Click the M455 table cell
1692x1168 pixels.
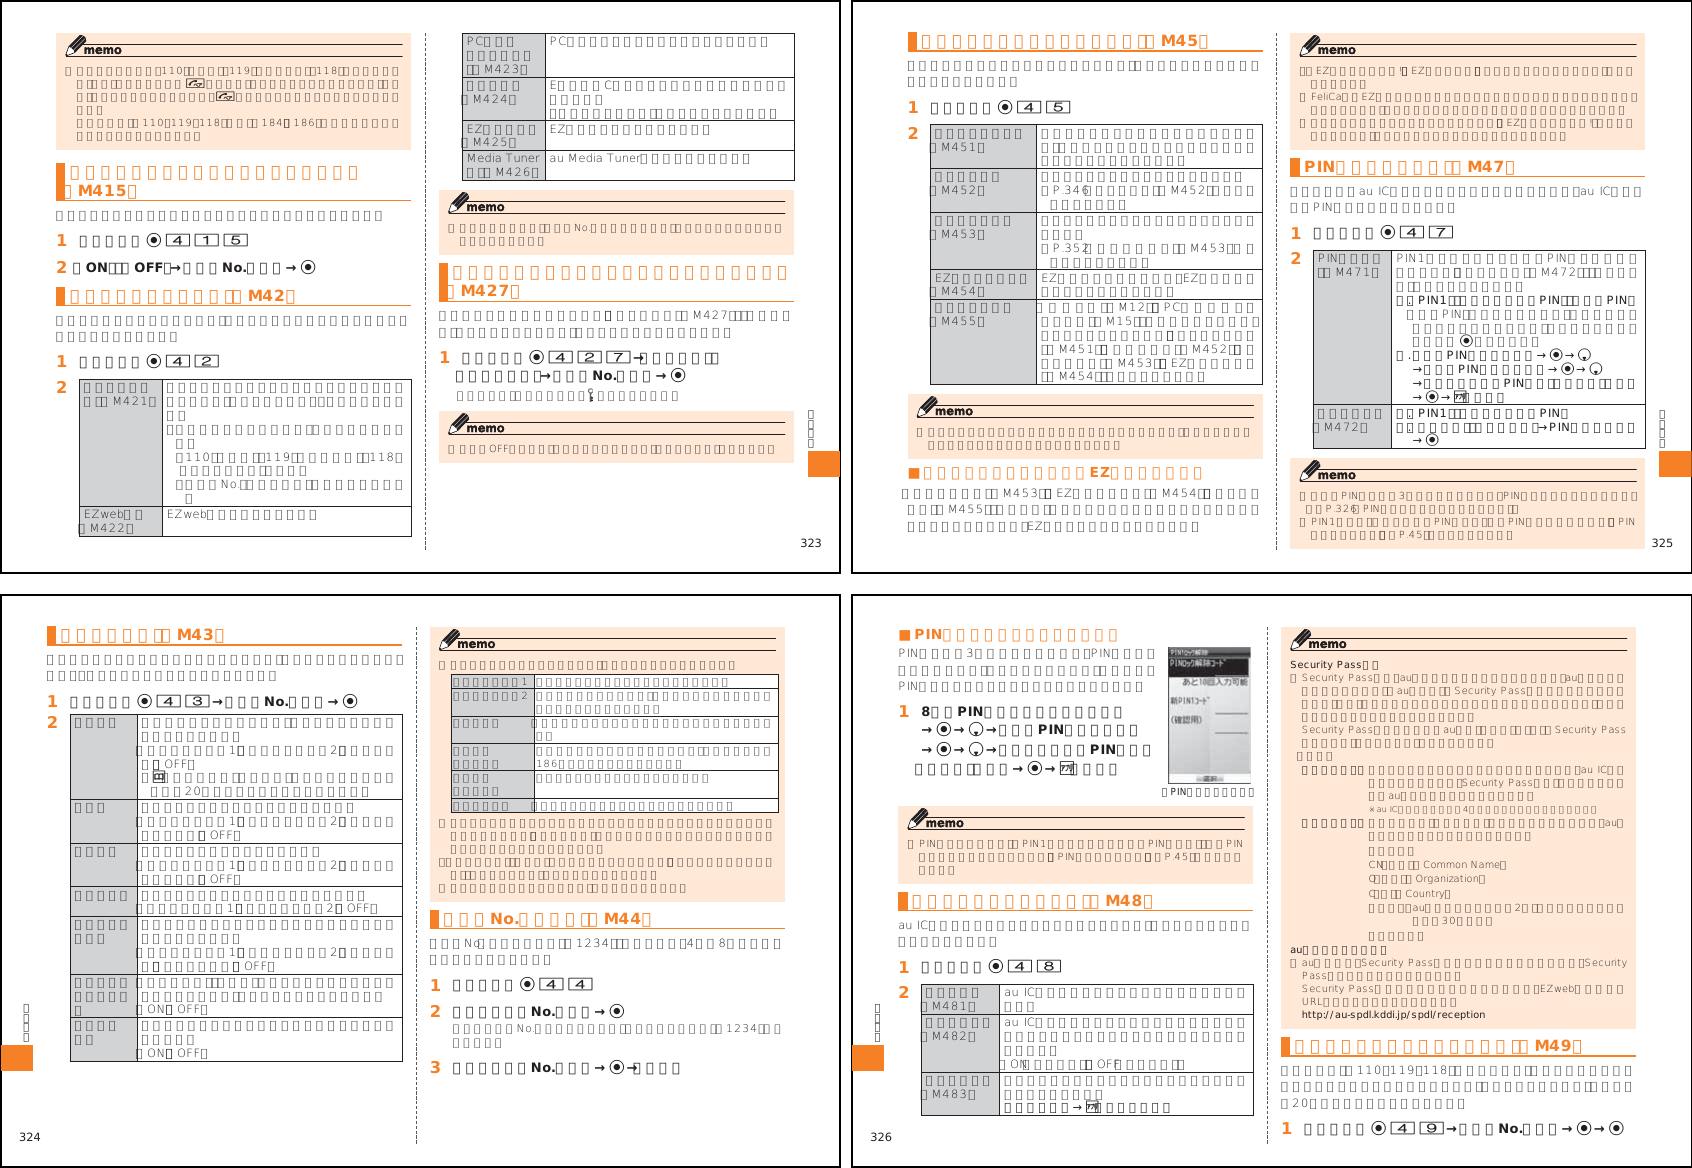(x=983, y=342)
